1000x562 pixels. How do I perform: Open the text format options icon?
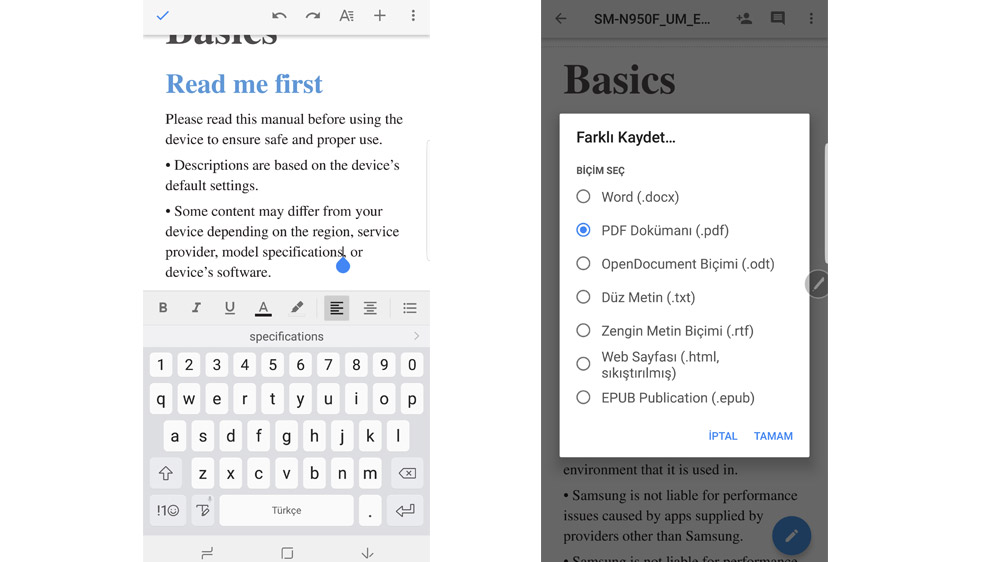click(346, 15)
